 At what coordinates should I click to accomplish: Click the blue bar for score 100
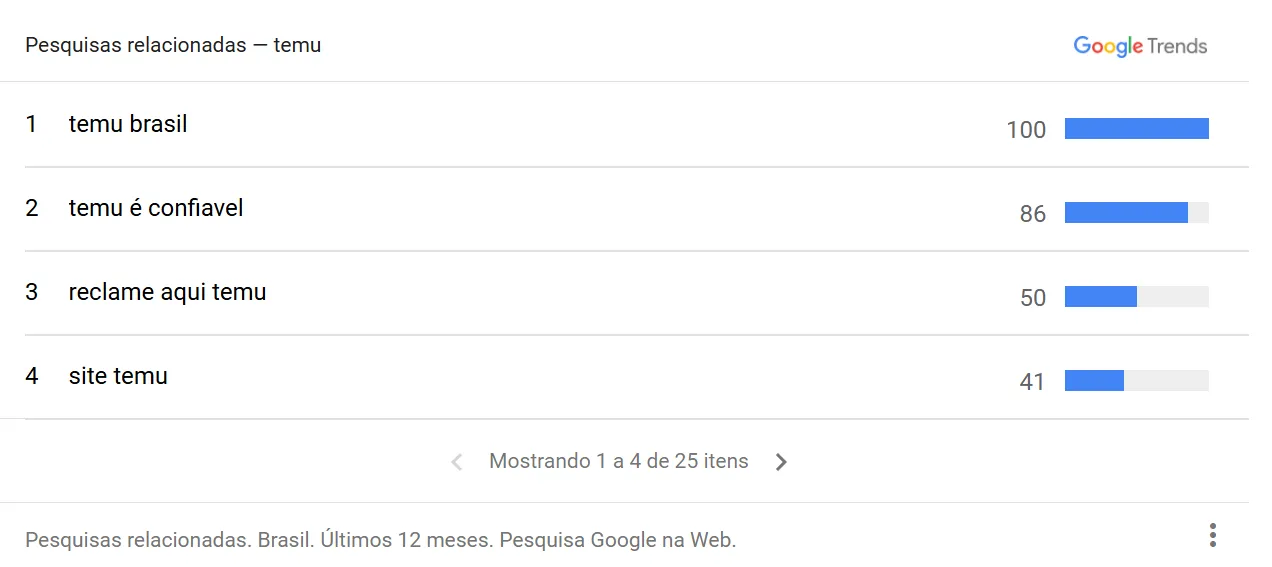point(1137,128)
